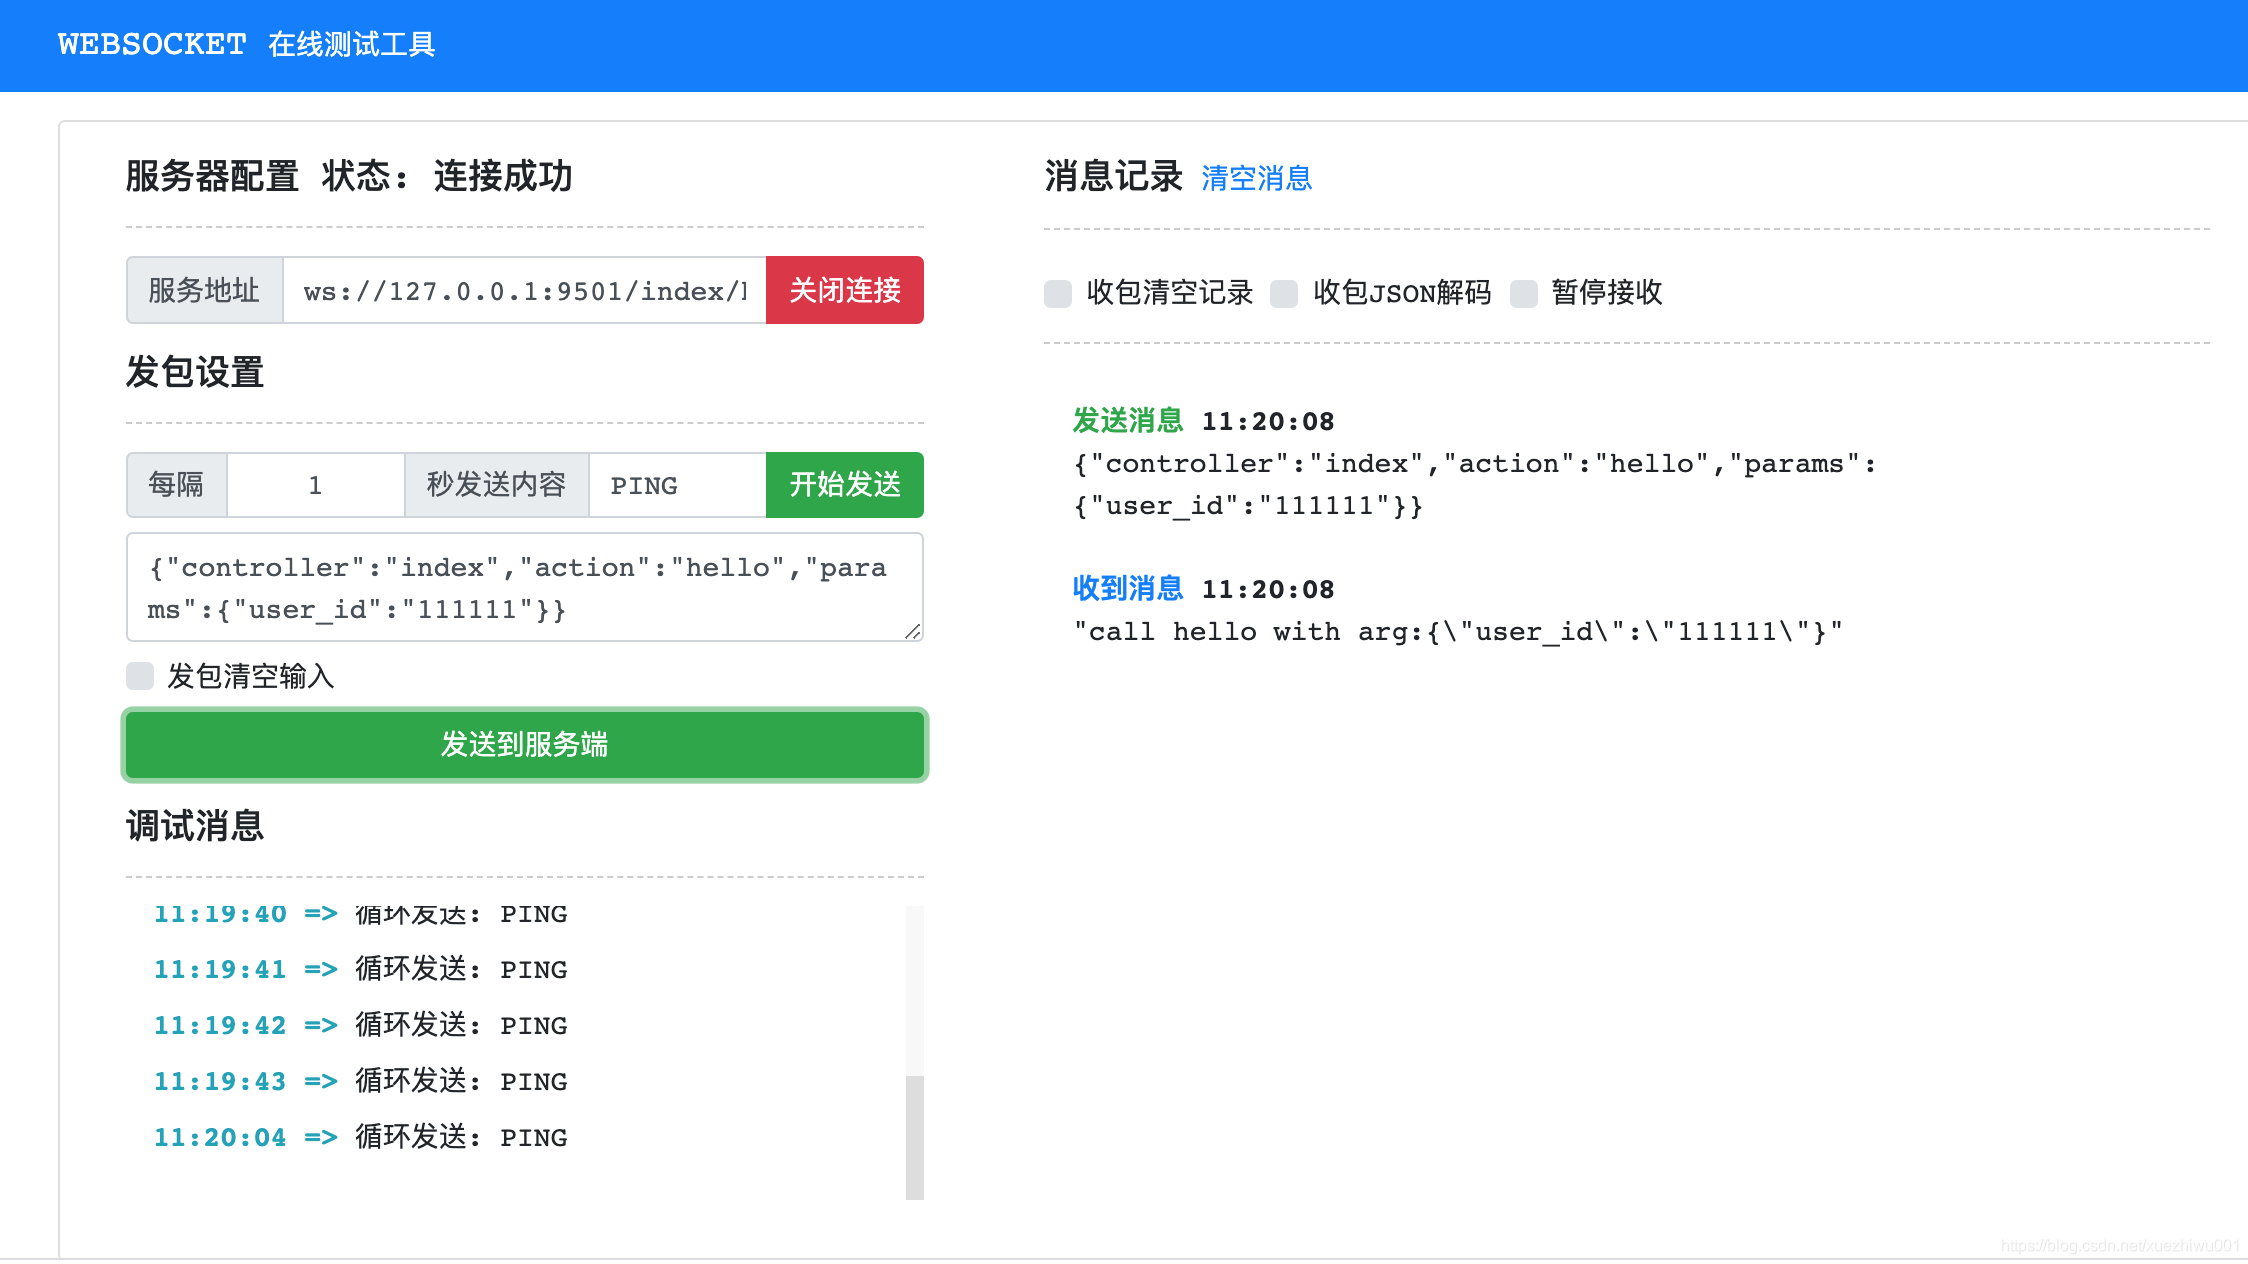This screenshot has width=2248, height=1264.
Task: Click the 收到消息 11:20:08 entry header
Action: (1203, 589)
